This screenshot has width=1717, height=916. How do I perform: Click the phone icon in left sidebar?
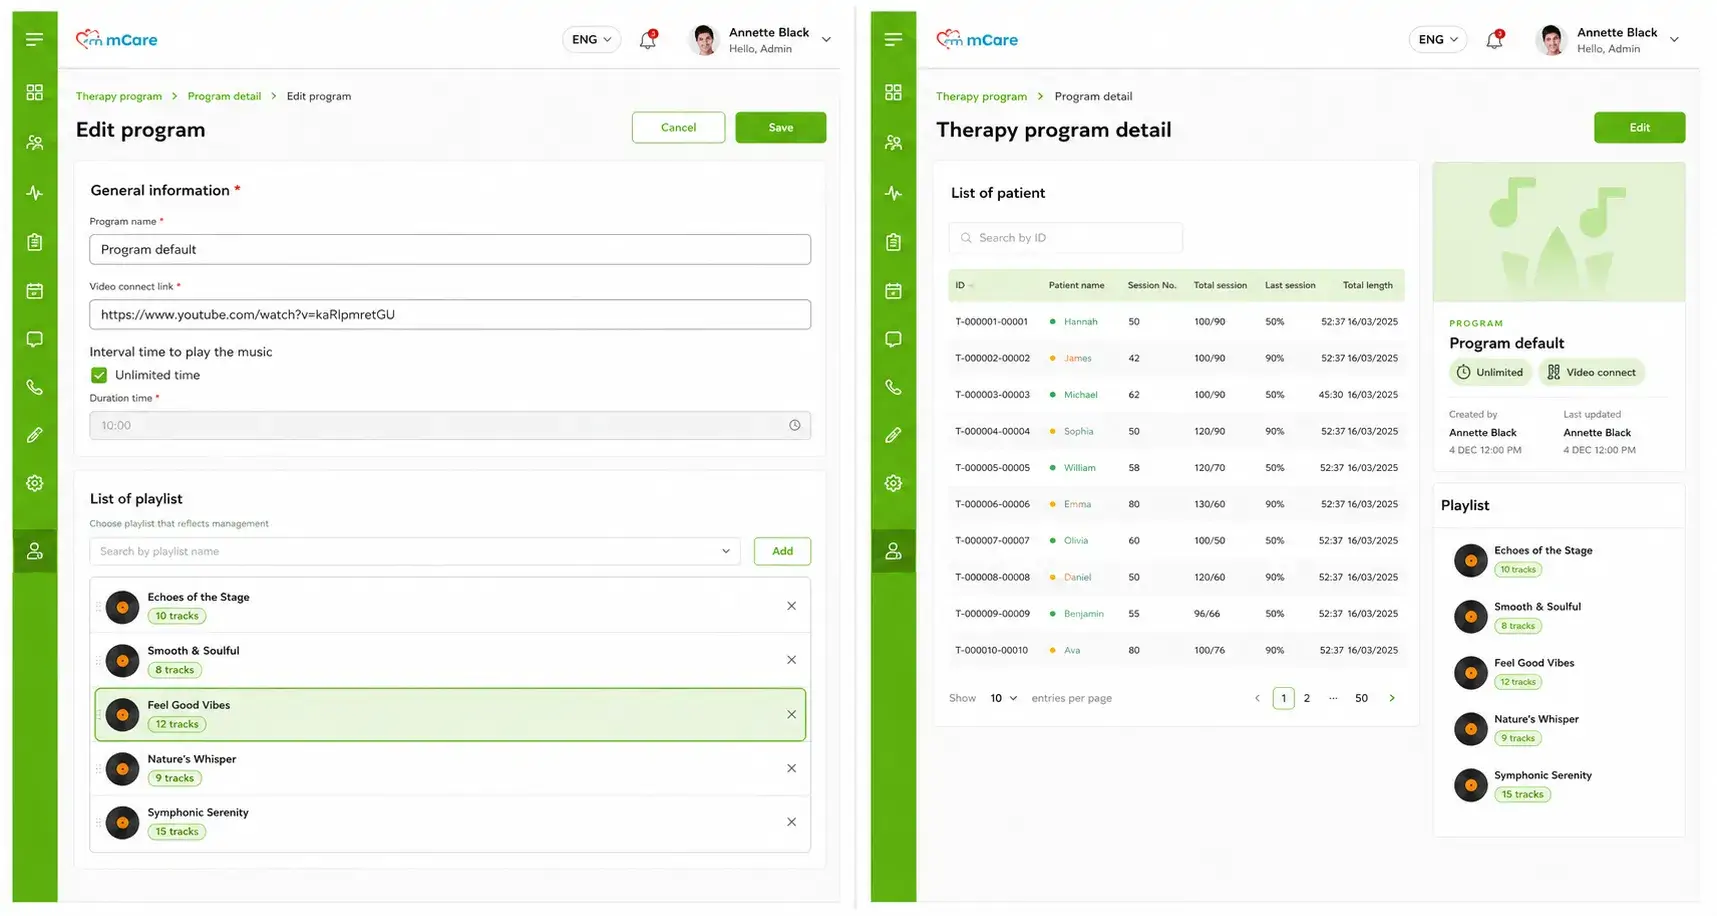tap(34, 387)
